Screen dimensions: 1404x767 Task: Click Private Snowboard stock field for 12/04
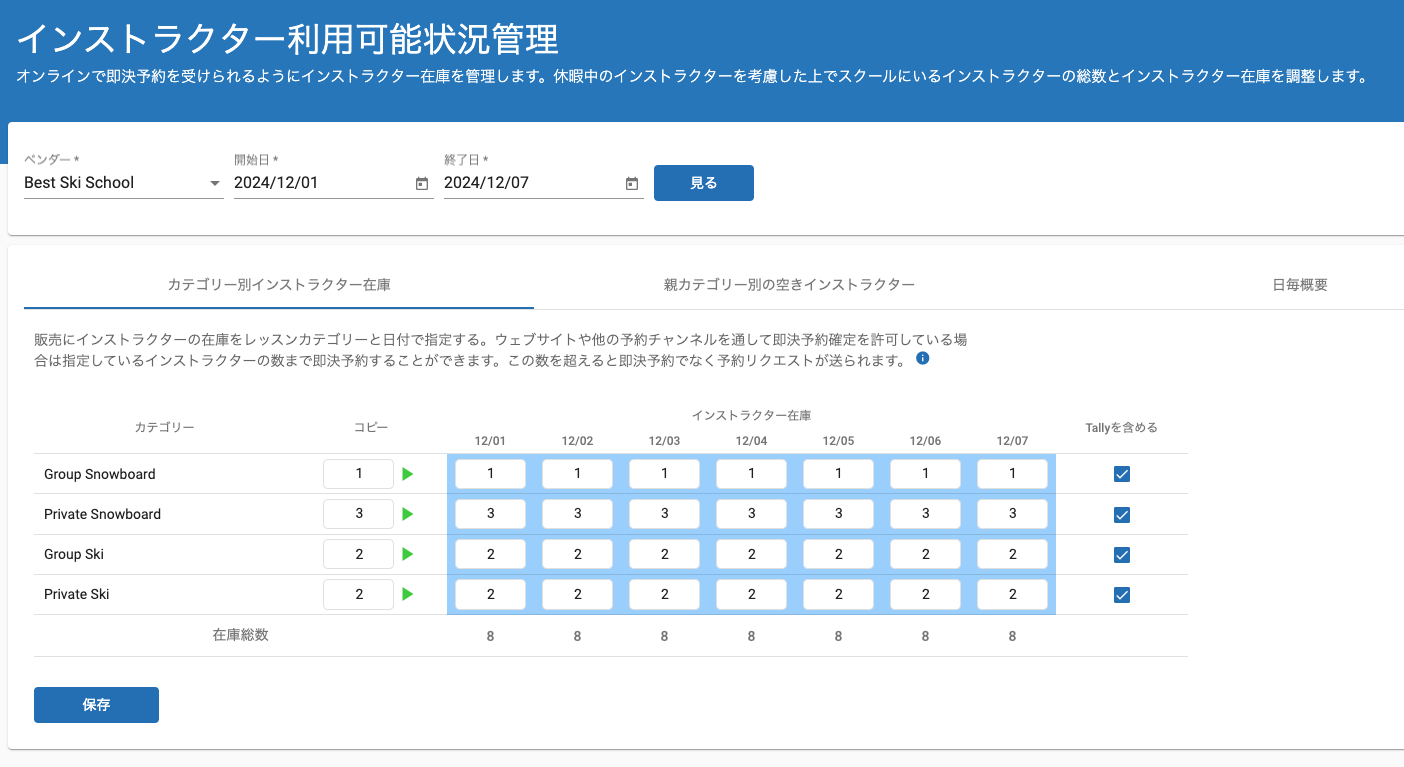coord(751,514)
